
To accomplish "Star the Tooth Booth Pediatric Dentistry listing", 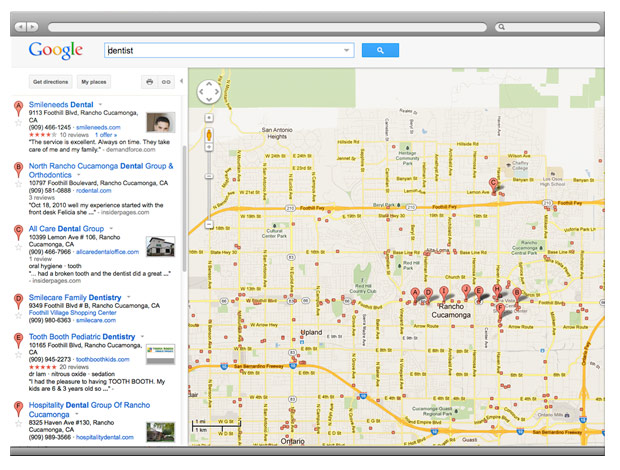I will pos(17,356).
